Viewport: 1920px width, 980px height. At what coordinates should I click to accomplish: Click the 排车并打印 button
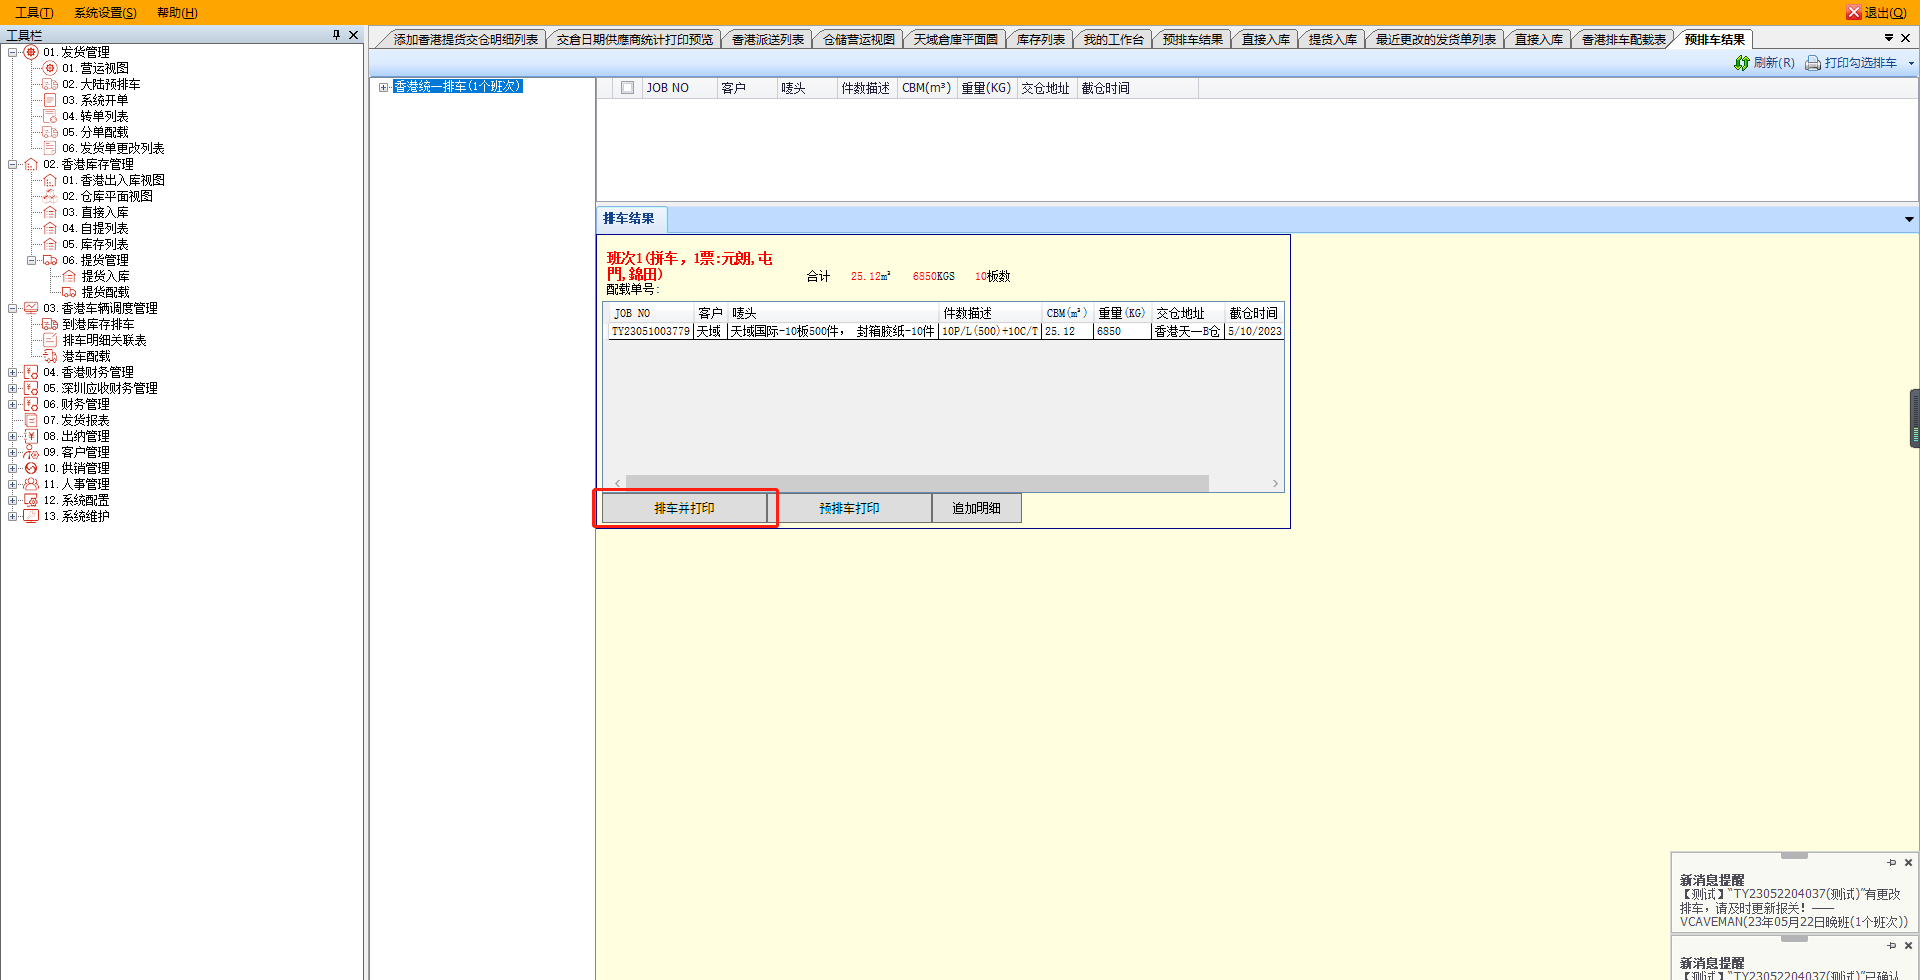point(684,508)
